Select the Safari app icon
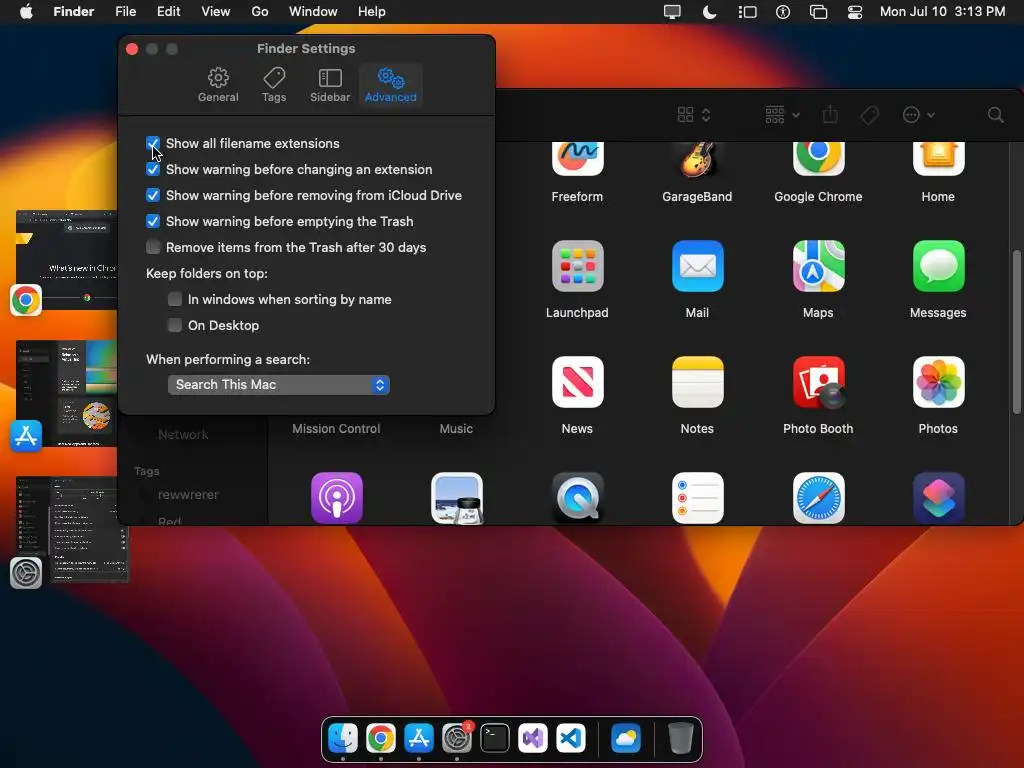This screenshot has width=1024, height=768. tap(818, 498)
